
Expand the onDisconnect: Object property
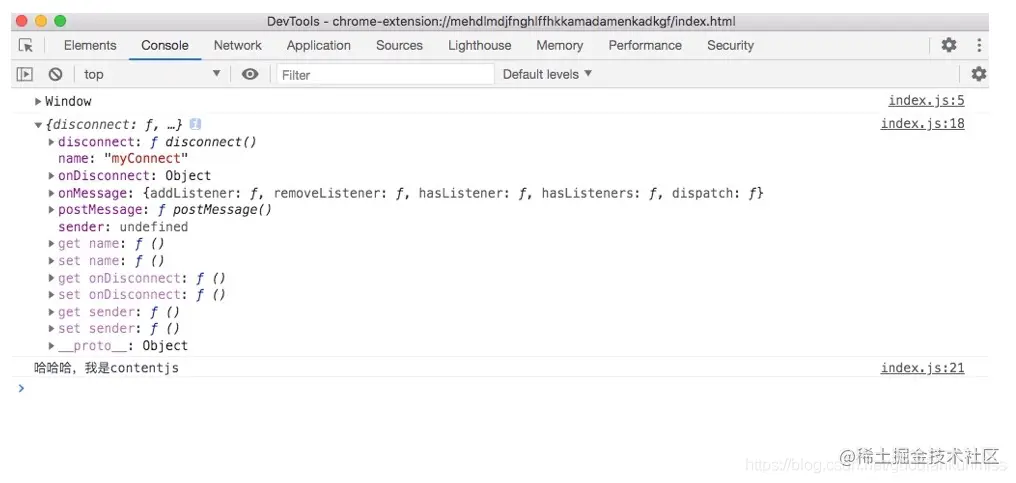pos(52,176)
